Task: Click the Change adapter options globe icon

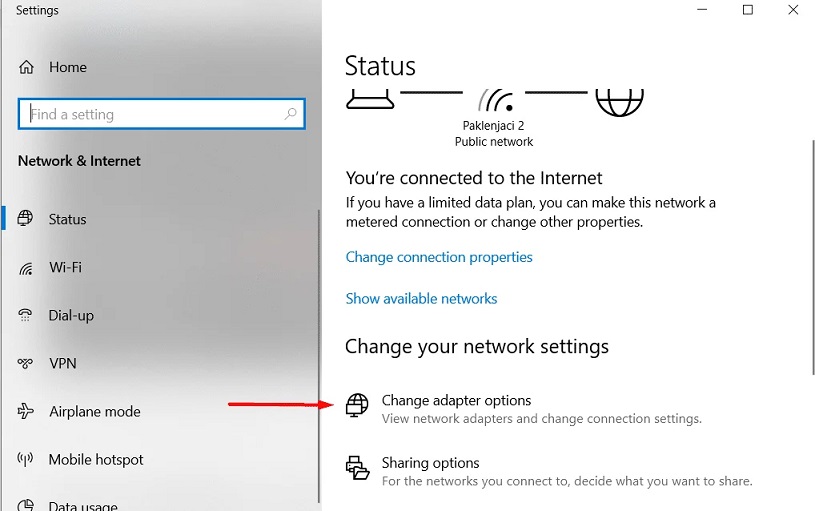Action: coord(357,405)
